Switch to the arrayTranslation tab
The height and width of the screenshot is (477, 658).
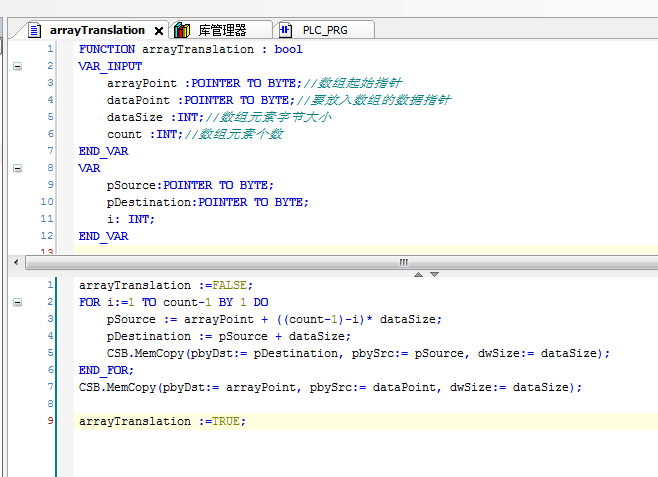97,30
